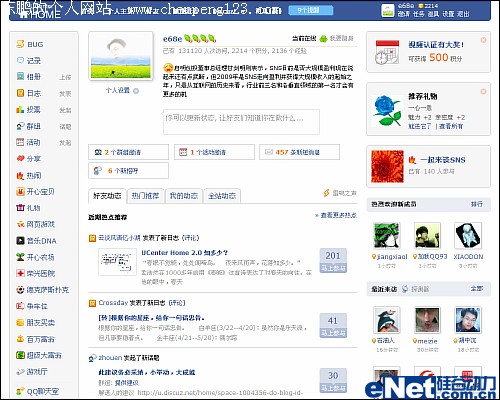Click 任务 in the top header
This screenshot has width=500, height=400.
(418, 14)
